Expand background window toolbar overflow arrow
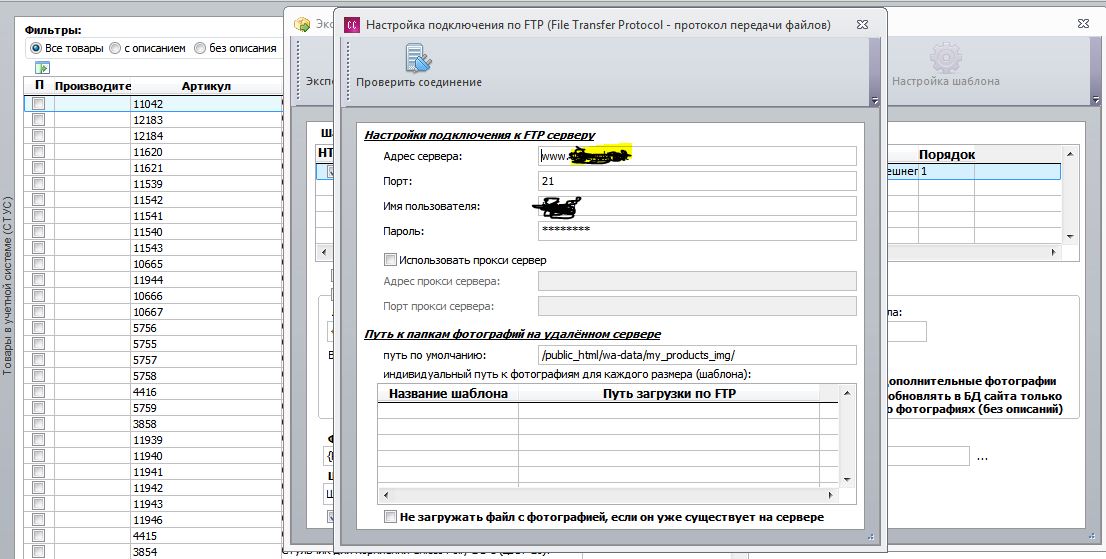Screen dimensions: 1106x559 (1095, 100)
